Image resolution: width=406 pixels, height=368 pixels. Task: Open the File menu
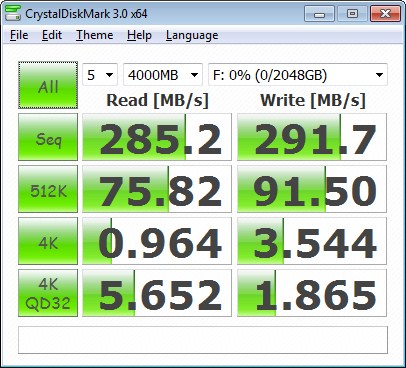coord(19,35)
